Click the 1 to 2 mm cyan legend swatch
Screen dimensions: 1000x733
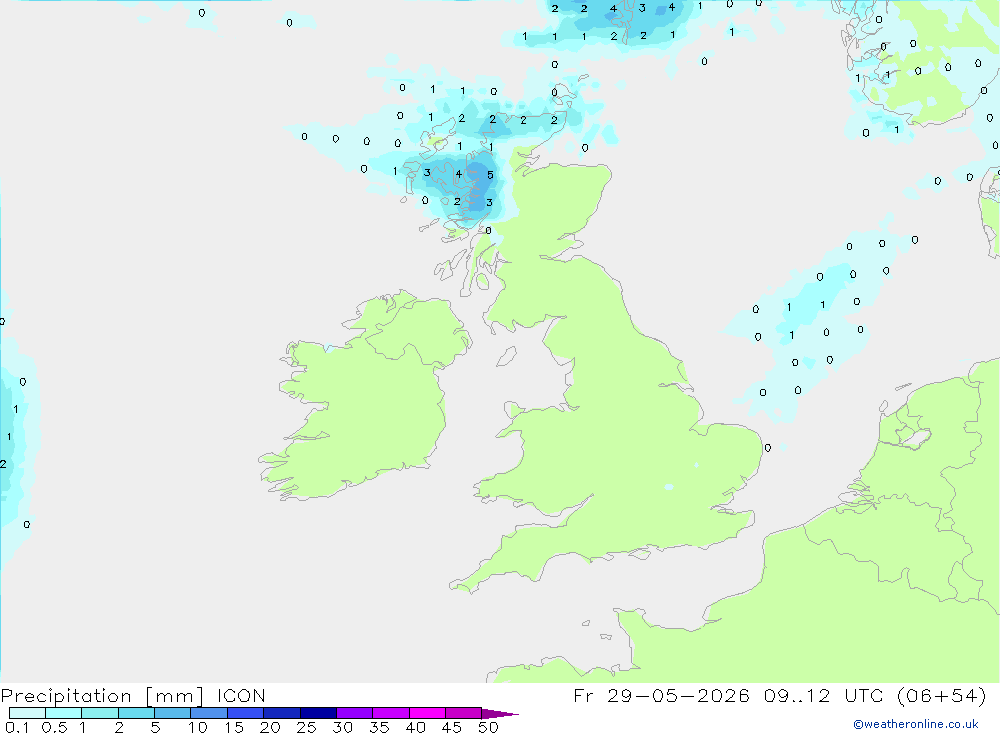tap(100, 713)
